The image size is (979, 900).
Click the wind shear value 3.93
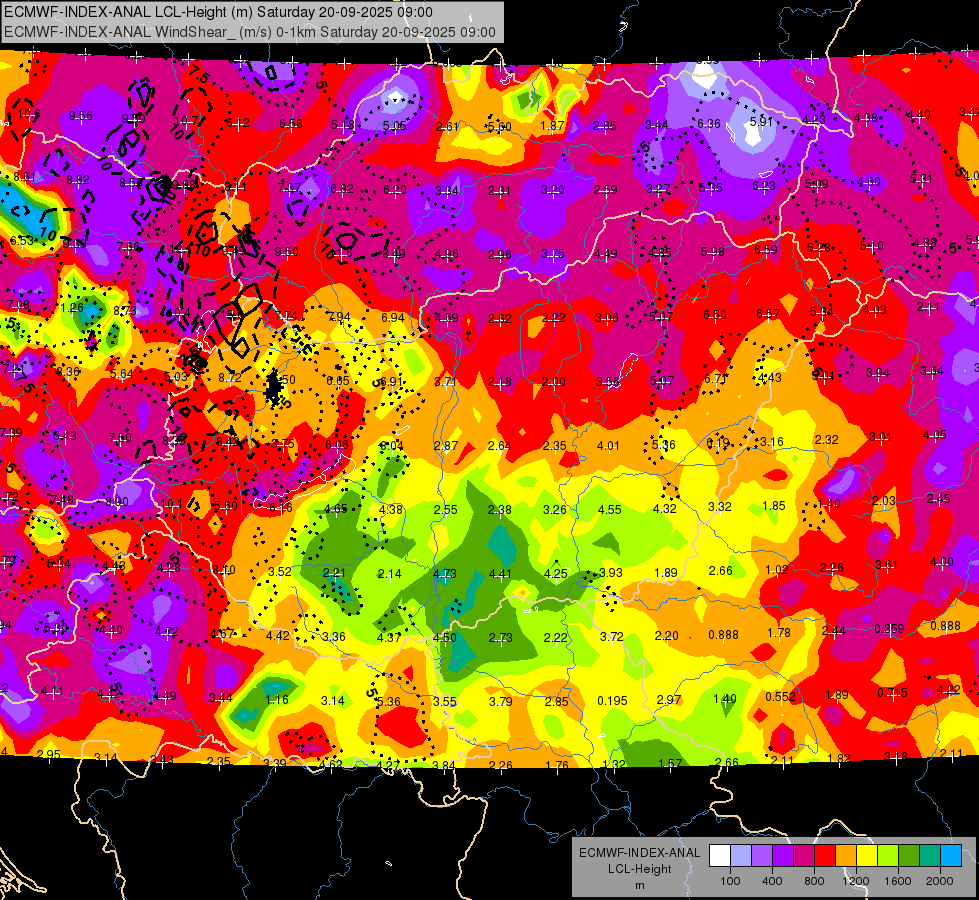[x=611, y=573]
